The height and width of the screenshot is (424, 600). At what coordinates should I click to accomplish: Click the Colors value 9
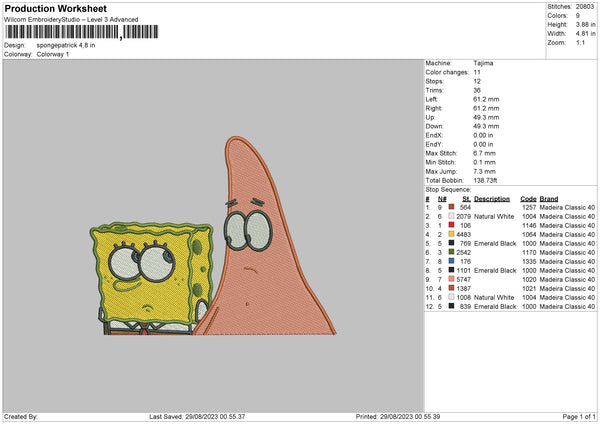578,16
